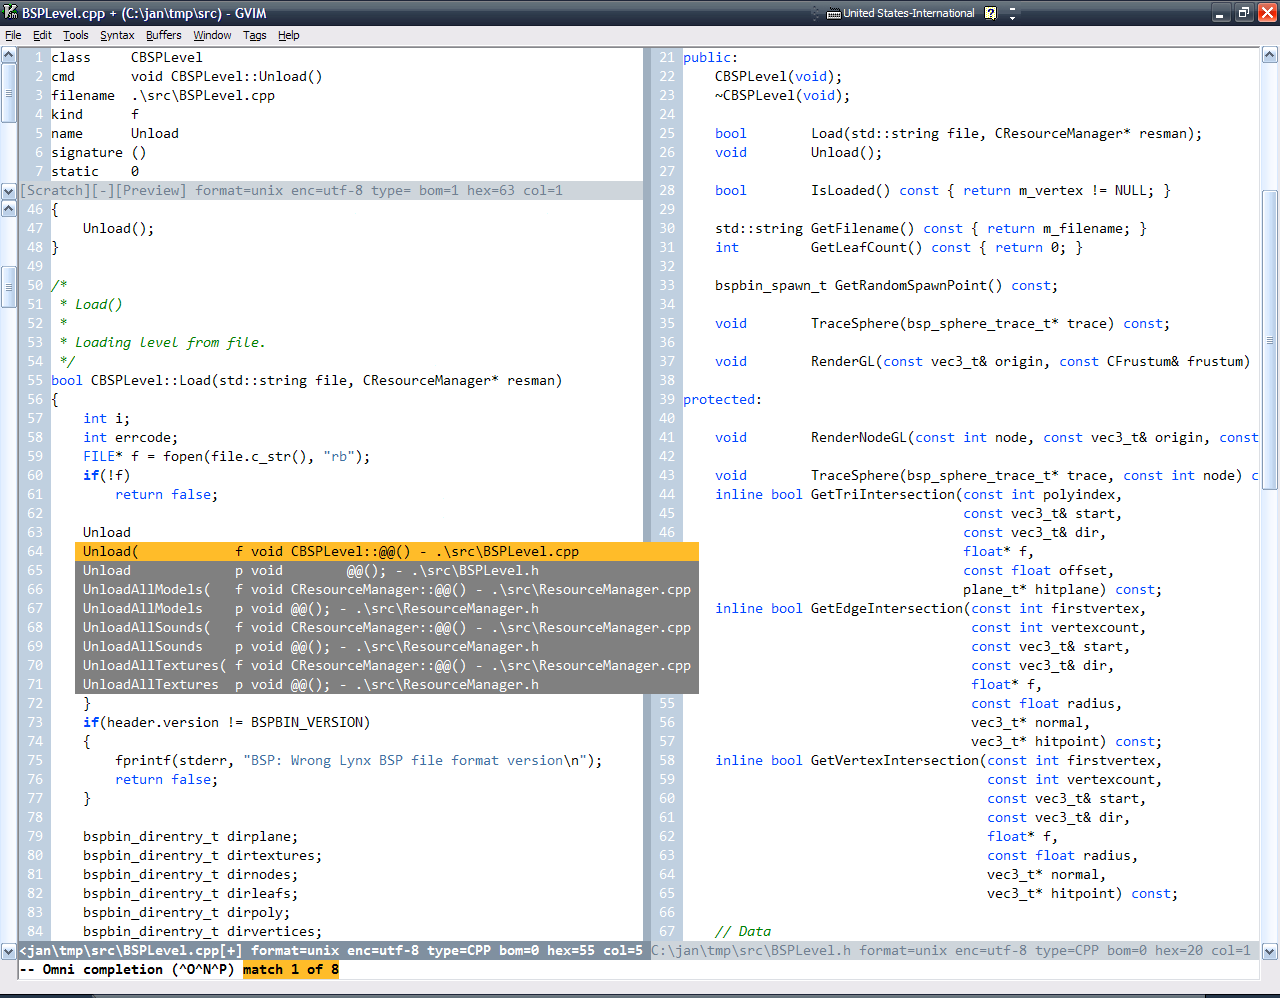1280x998 pixels.
Task: Open the File menu
Action: tap(13, 35)
